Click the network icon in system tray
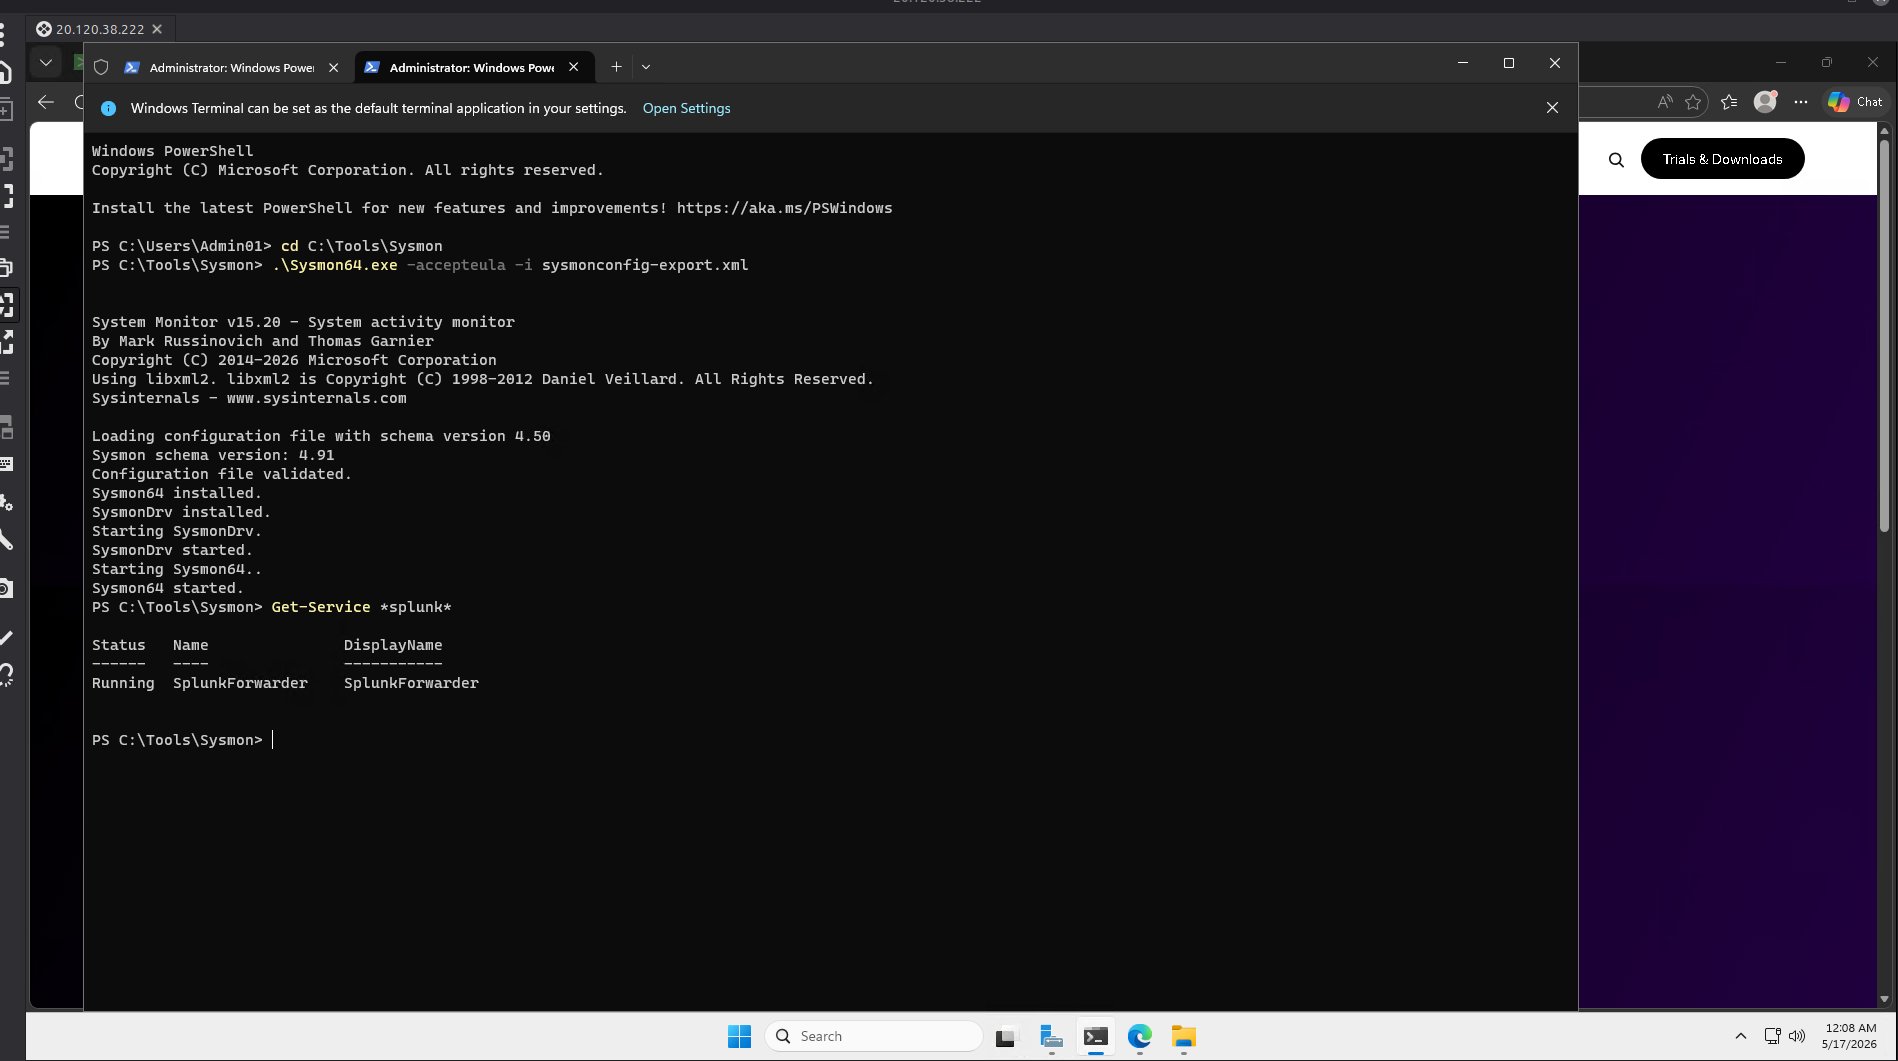1898x1061 pixels. (x=1772, y=1036)
